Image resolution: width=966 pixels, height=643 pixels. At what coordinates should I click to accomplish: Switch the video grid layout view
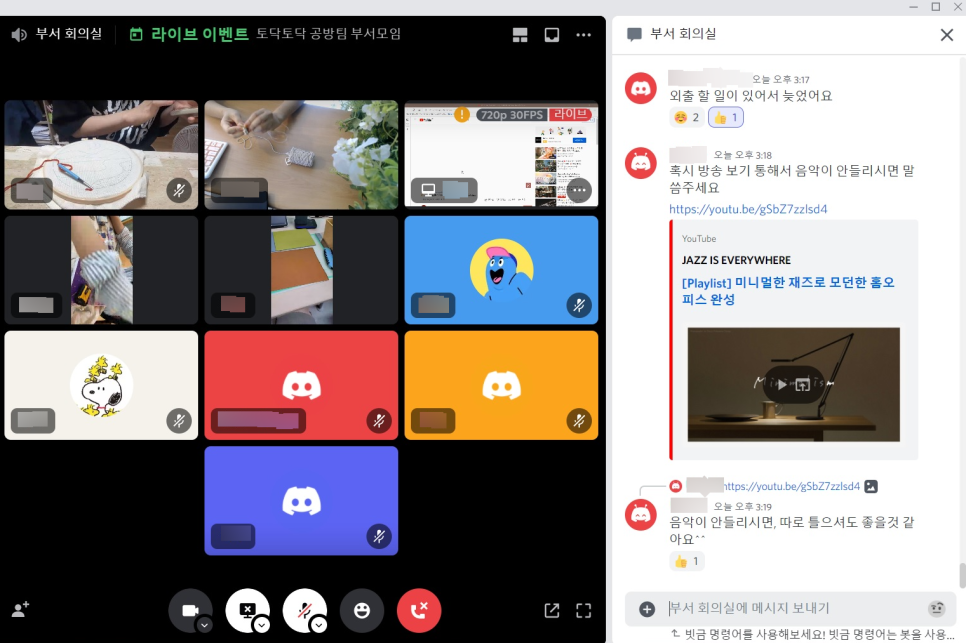(520, 34)
